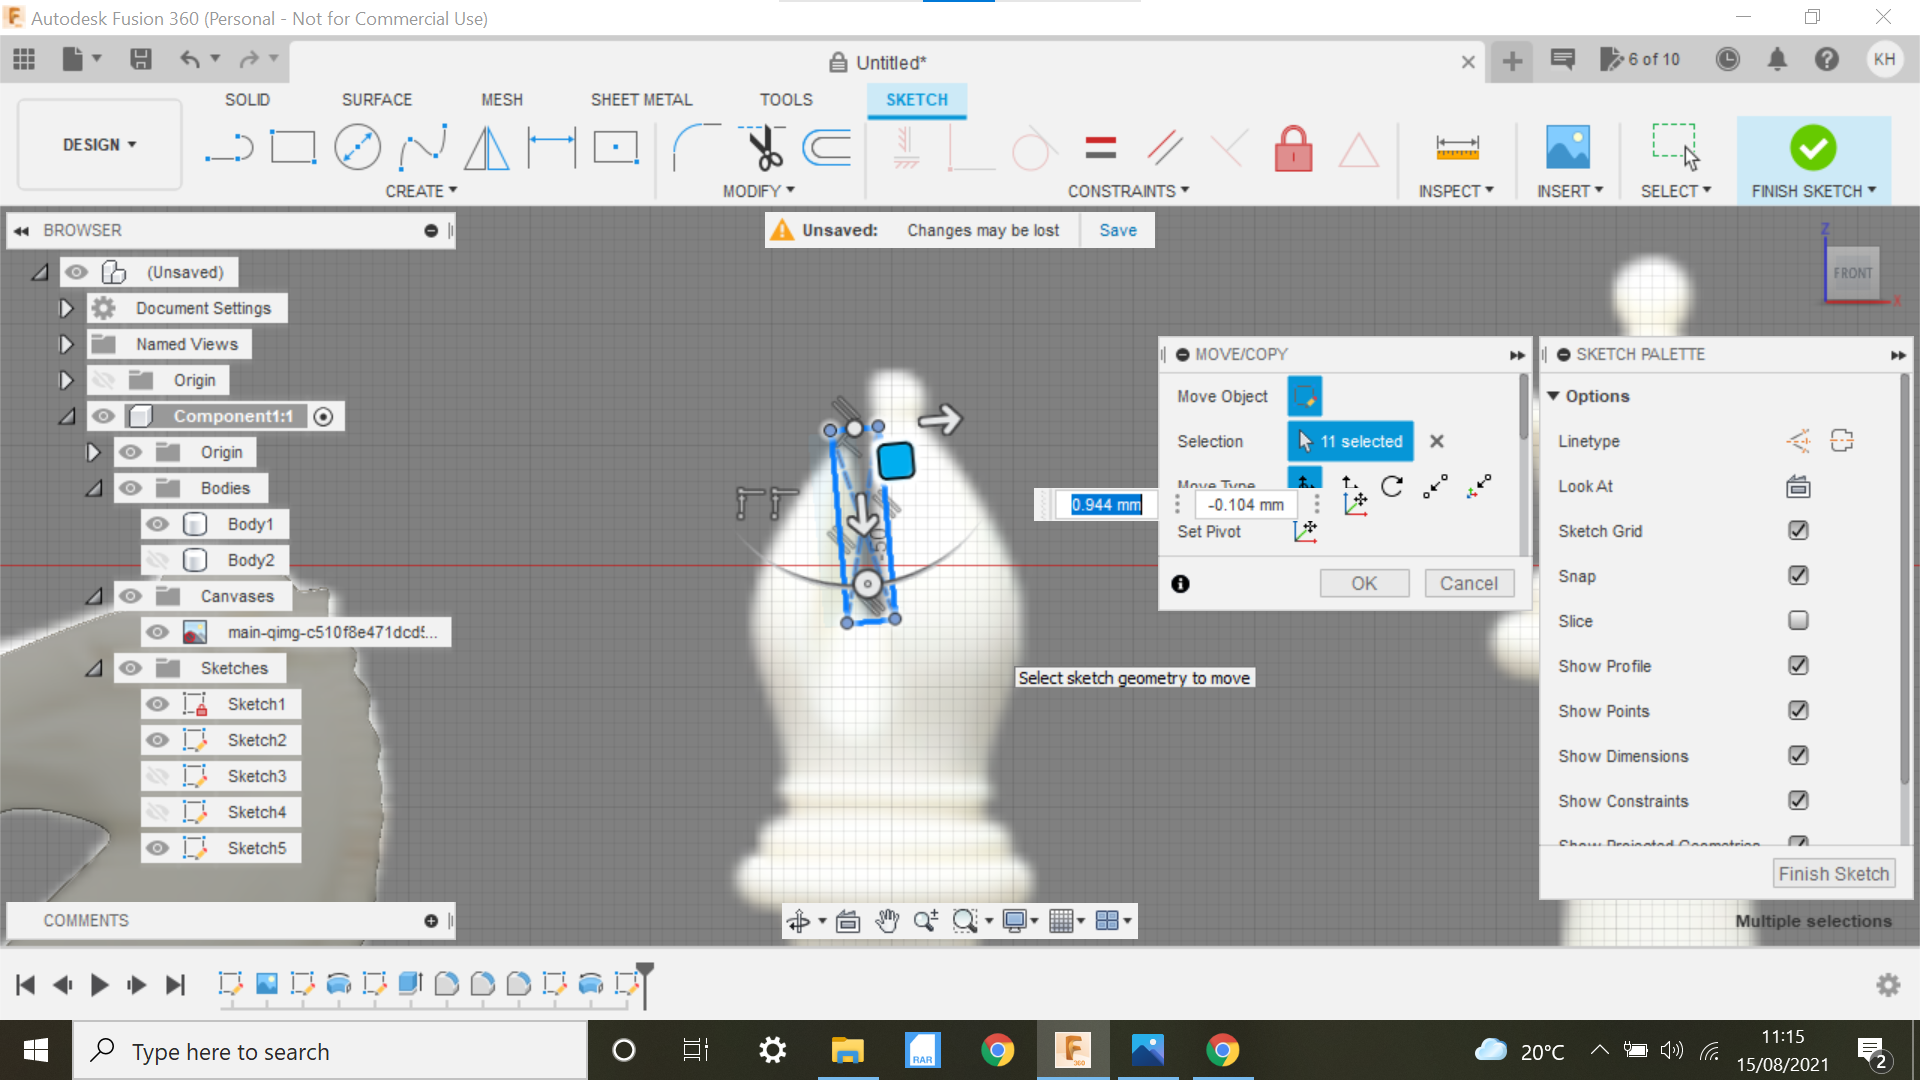This screenshot has width=1920, height=1080.
Task: Select the Circle sketch tool
Action: point(358,147)
